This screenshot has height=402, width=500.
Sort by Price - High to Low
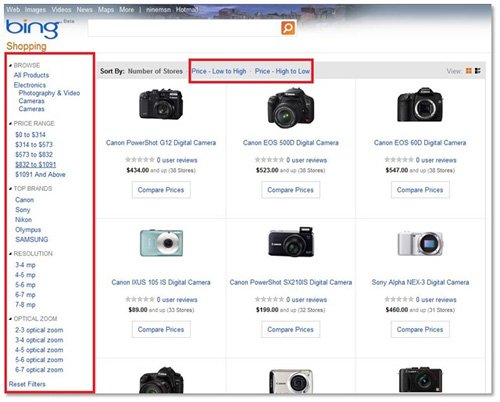pyautogui.click(x=282, y=71)
